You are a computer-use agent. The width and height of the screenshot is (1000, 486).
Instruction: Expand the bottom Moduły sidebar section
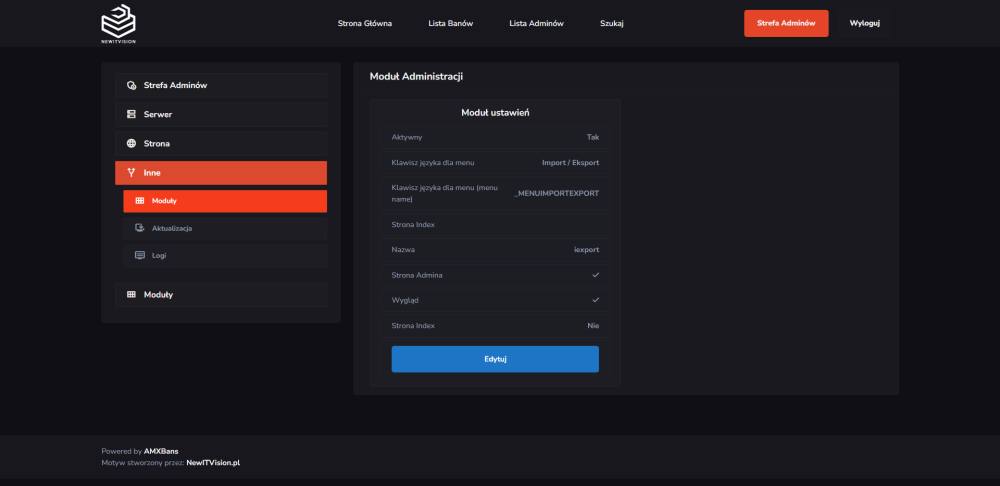(x=221, y=295)
